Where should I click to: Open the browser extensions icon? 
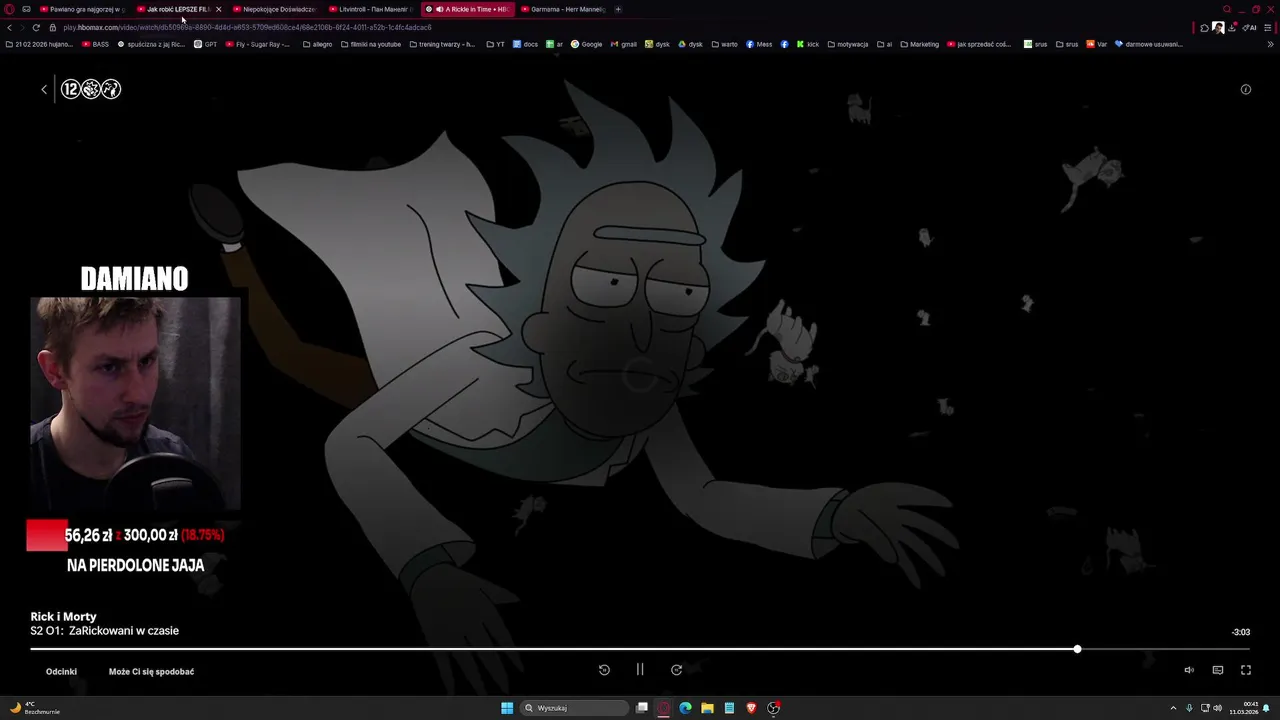(x=1204, y=28)
